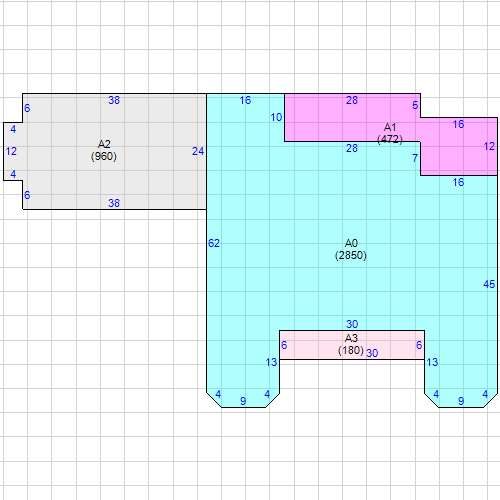
Task: Click the 16 label below A1's lower right edge
Action: pyautogui.click(x=458, y=182)
